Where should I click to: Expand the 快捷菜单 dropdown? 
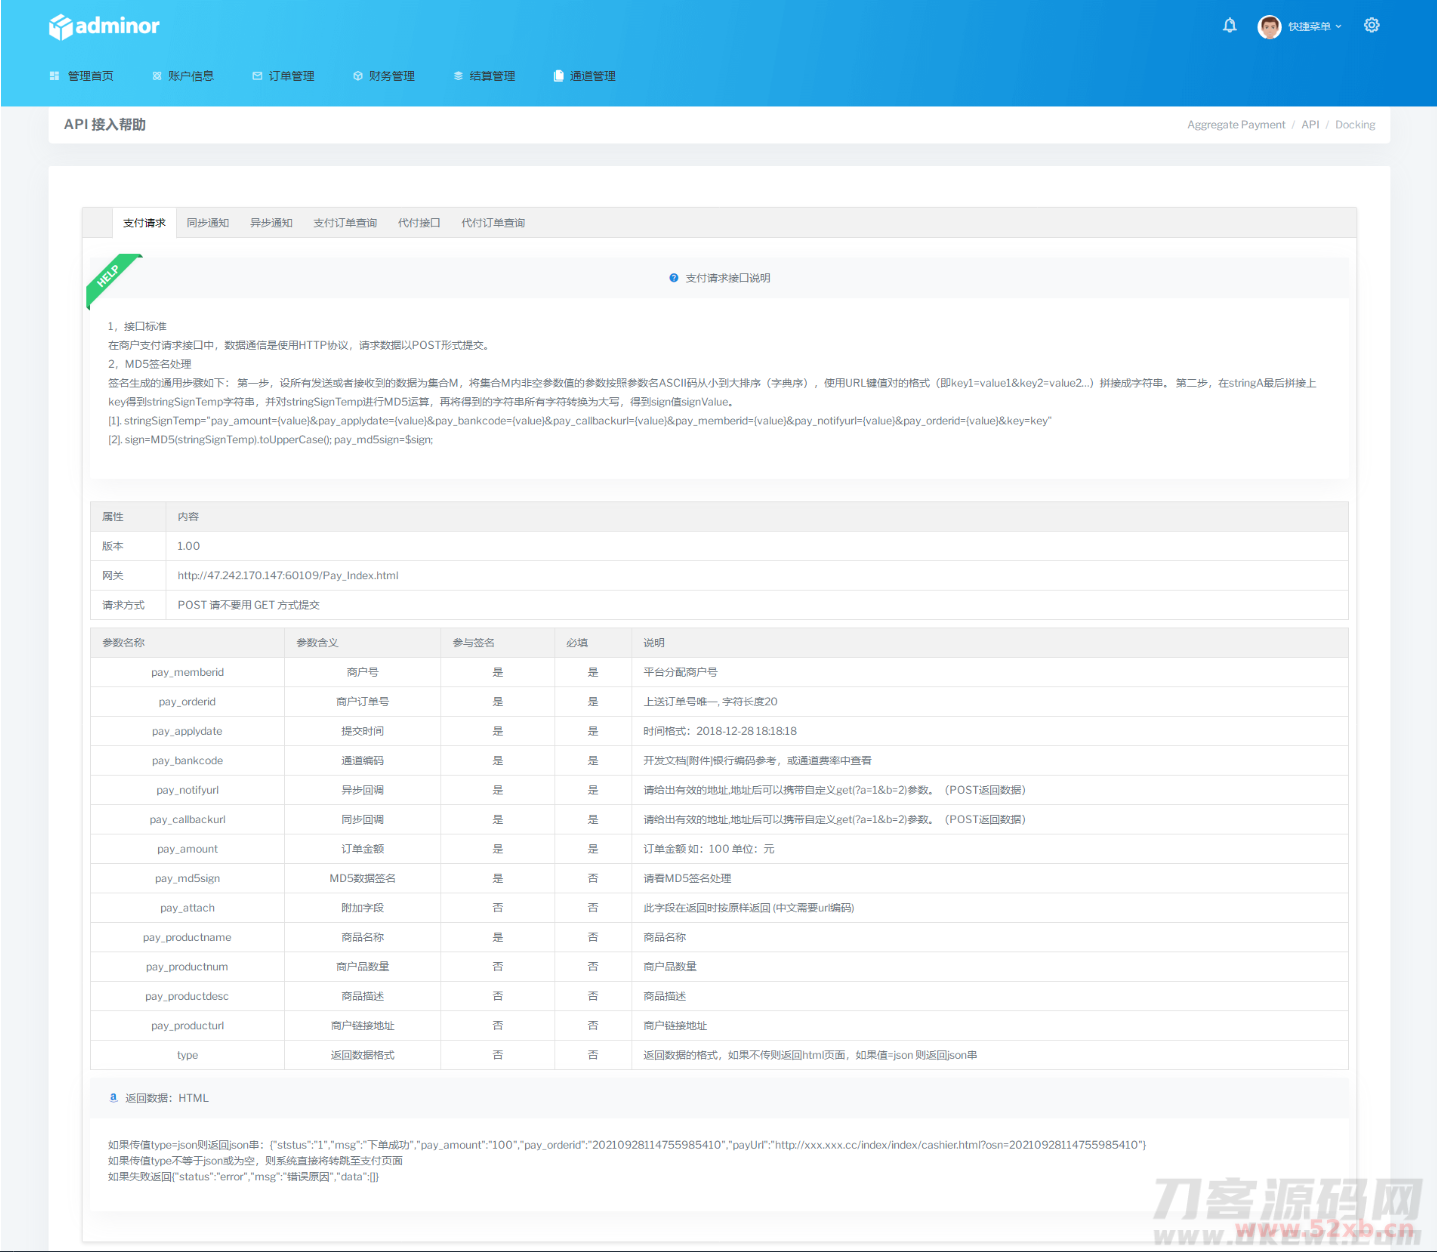[1314, 27]
